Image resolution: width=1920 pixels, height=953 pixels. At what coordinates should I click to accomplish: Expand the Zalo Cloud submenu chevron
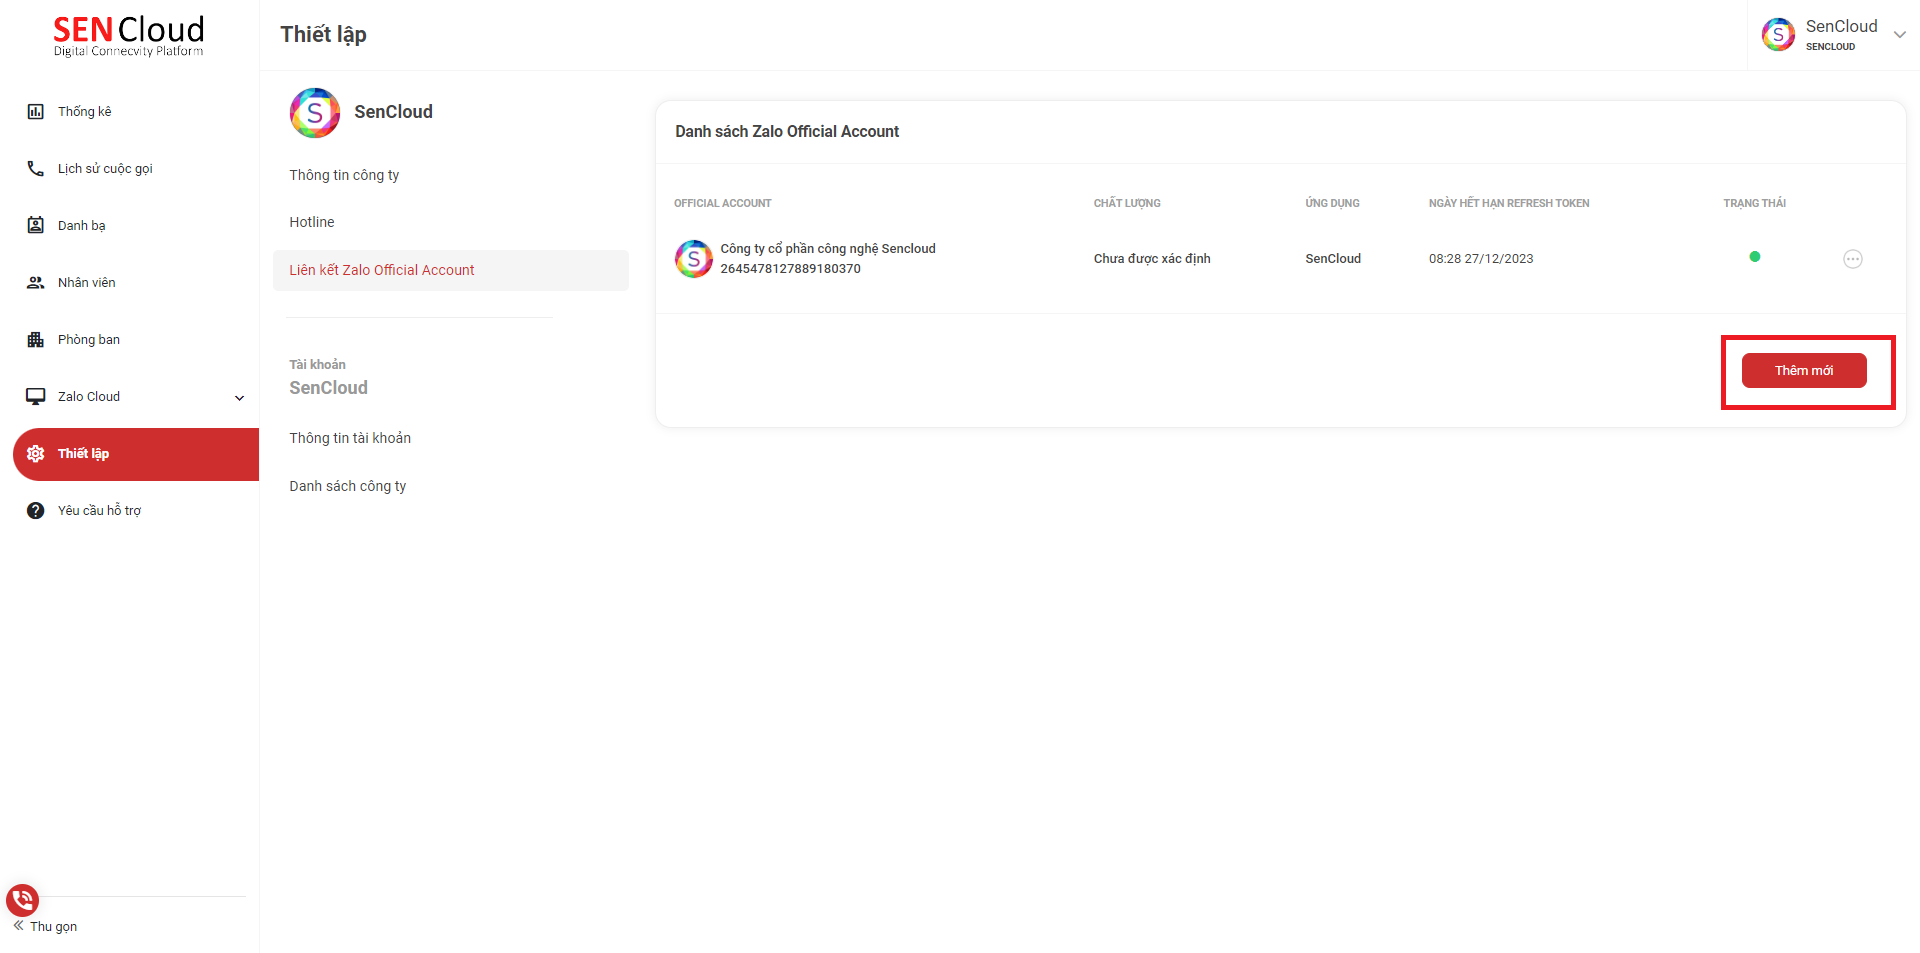pyautogui.click(x=239, y=398)
